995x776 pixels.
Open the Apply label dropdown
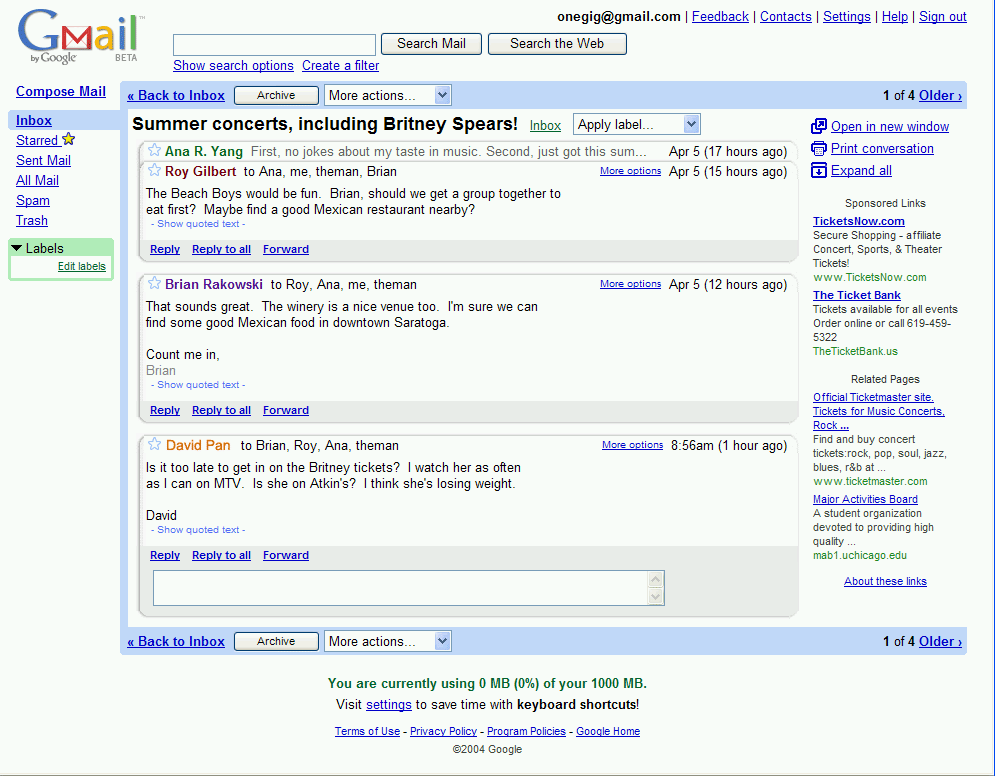click(x=637, y=124)
